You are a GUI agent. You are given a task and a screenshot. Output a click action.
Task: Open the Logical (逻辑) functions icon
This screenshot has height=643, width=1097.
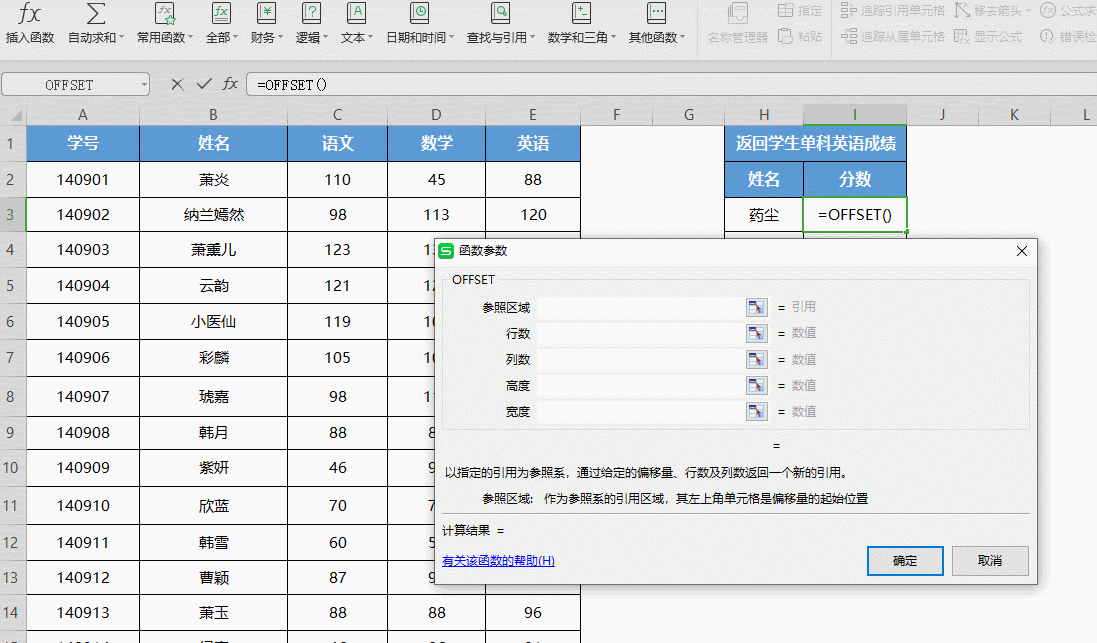pyautogui.click(x=311, y=14)
